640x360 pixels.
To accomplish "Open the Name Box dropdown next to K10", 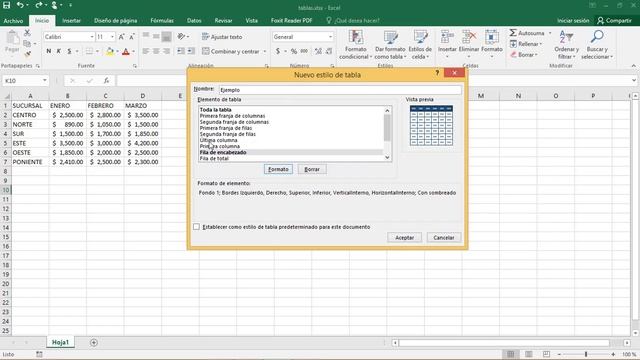I will [x=44, y=80].
